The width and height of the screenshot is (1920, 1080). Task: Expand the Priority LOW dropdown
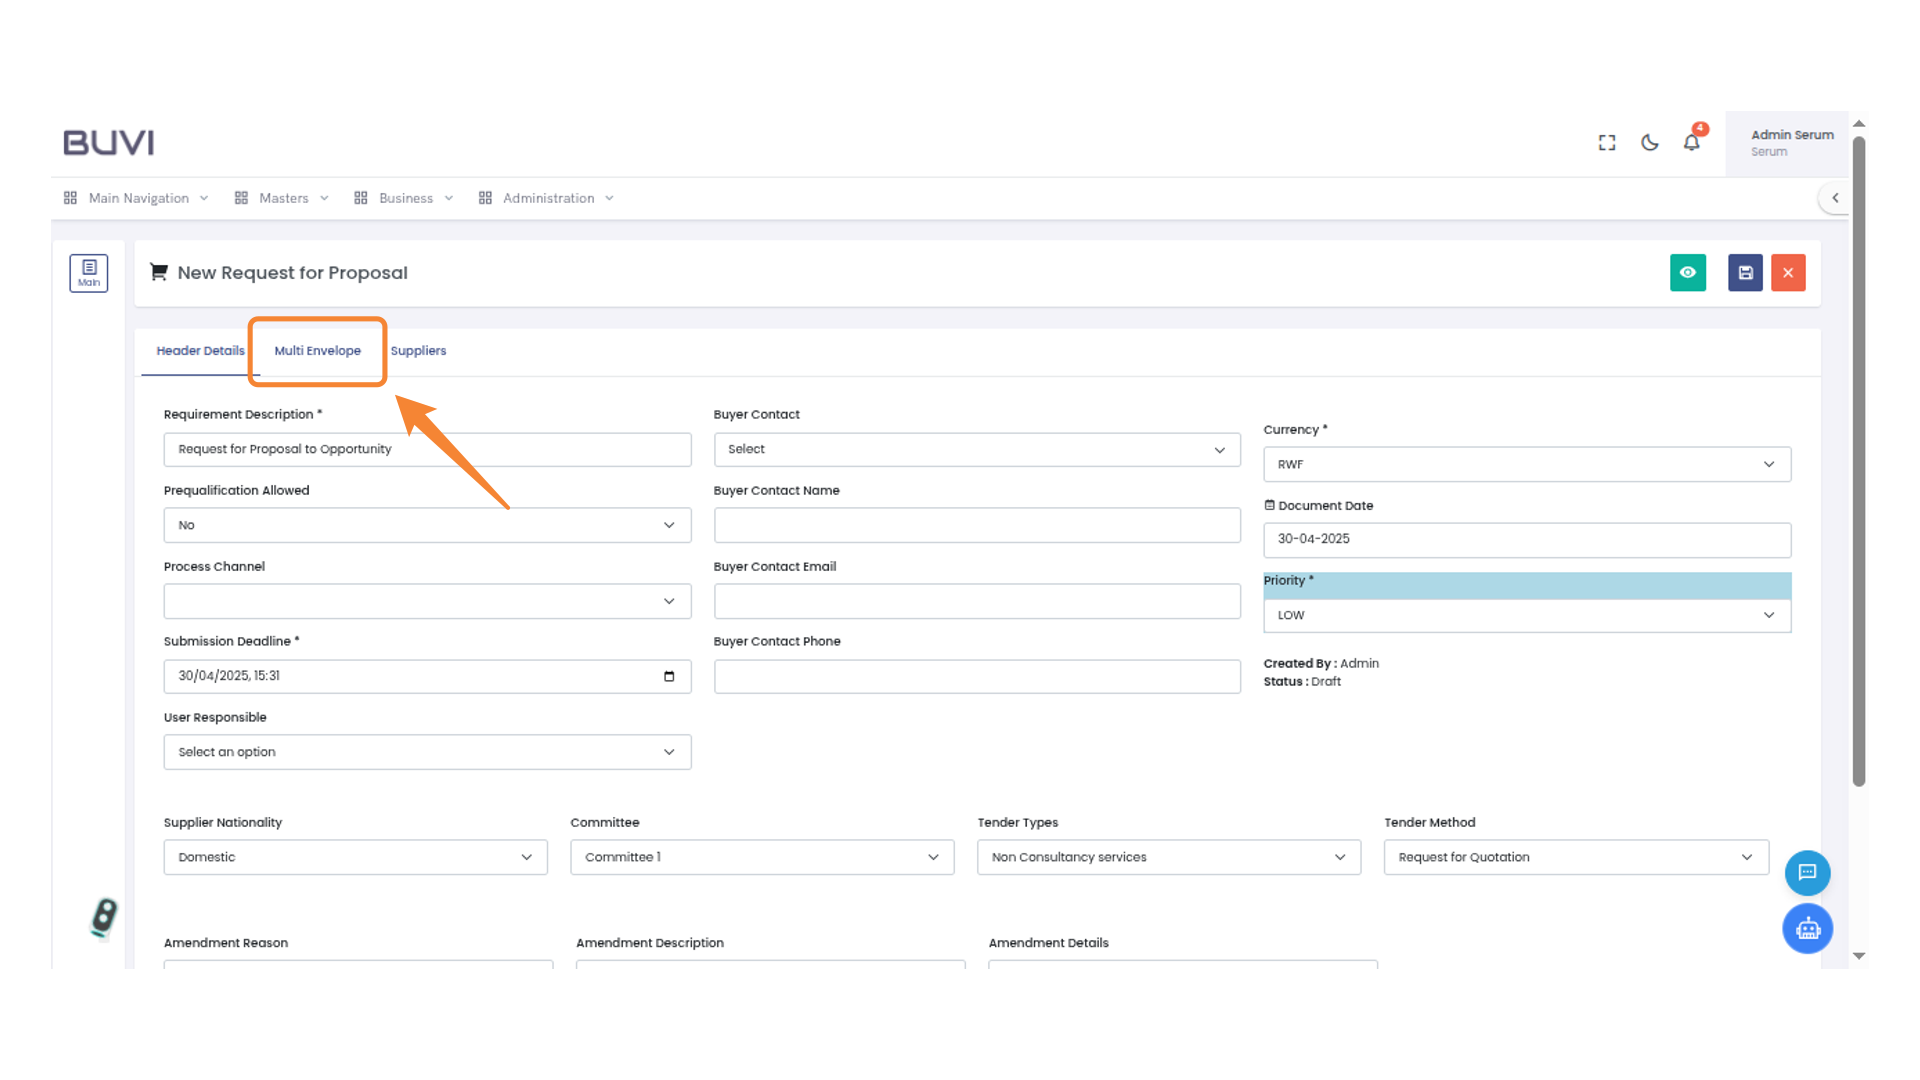pyautogui.click(x=1526, y=616)
